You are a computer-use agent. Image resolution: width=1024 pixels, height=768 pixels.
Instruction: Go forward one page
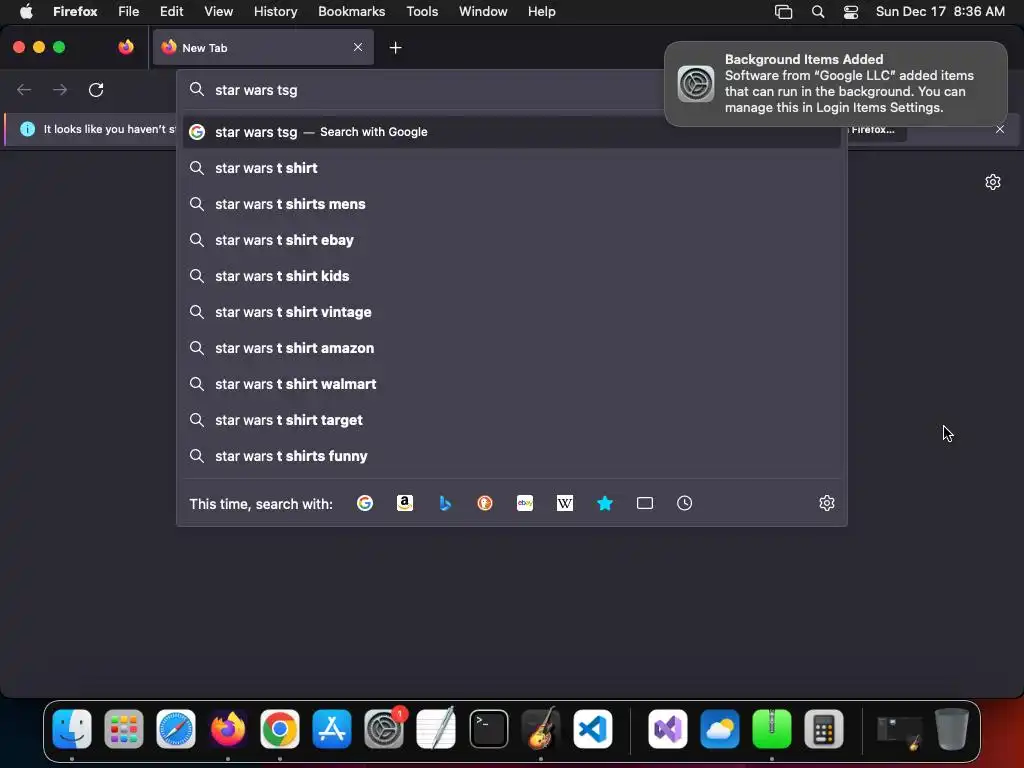tap(60, 89)
